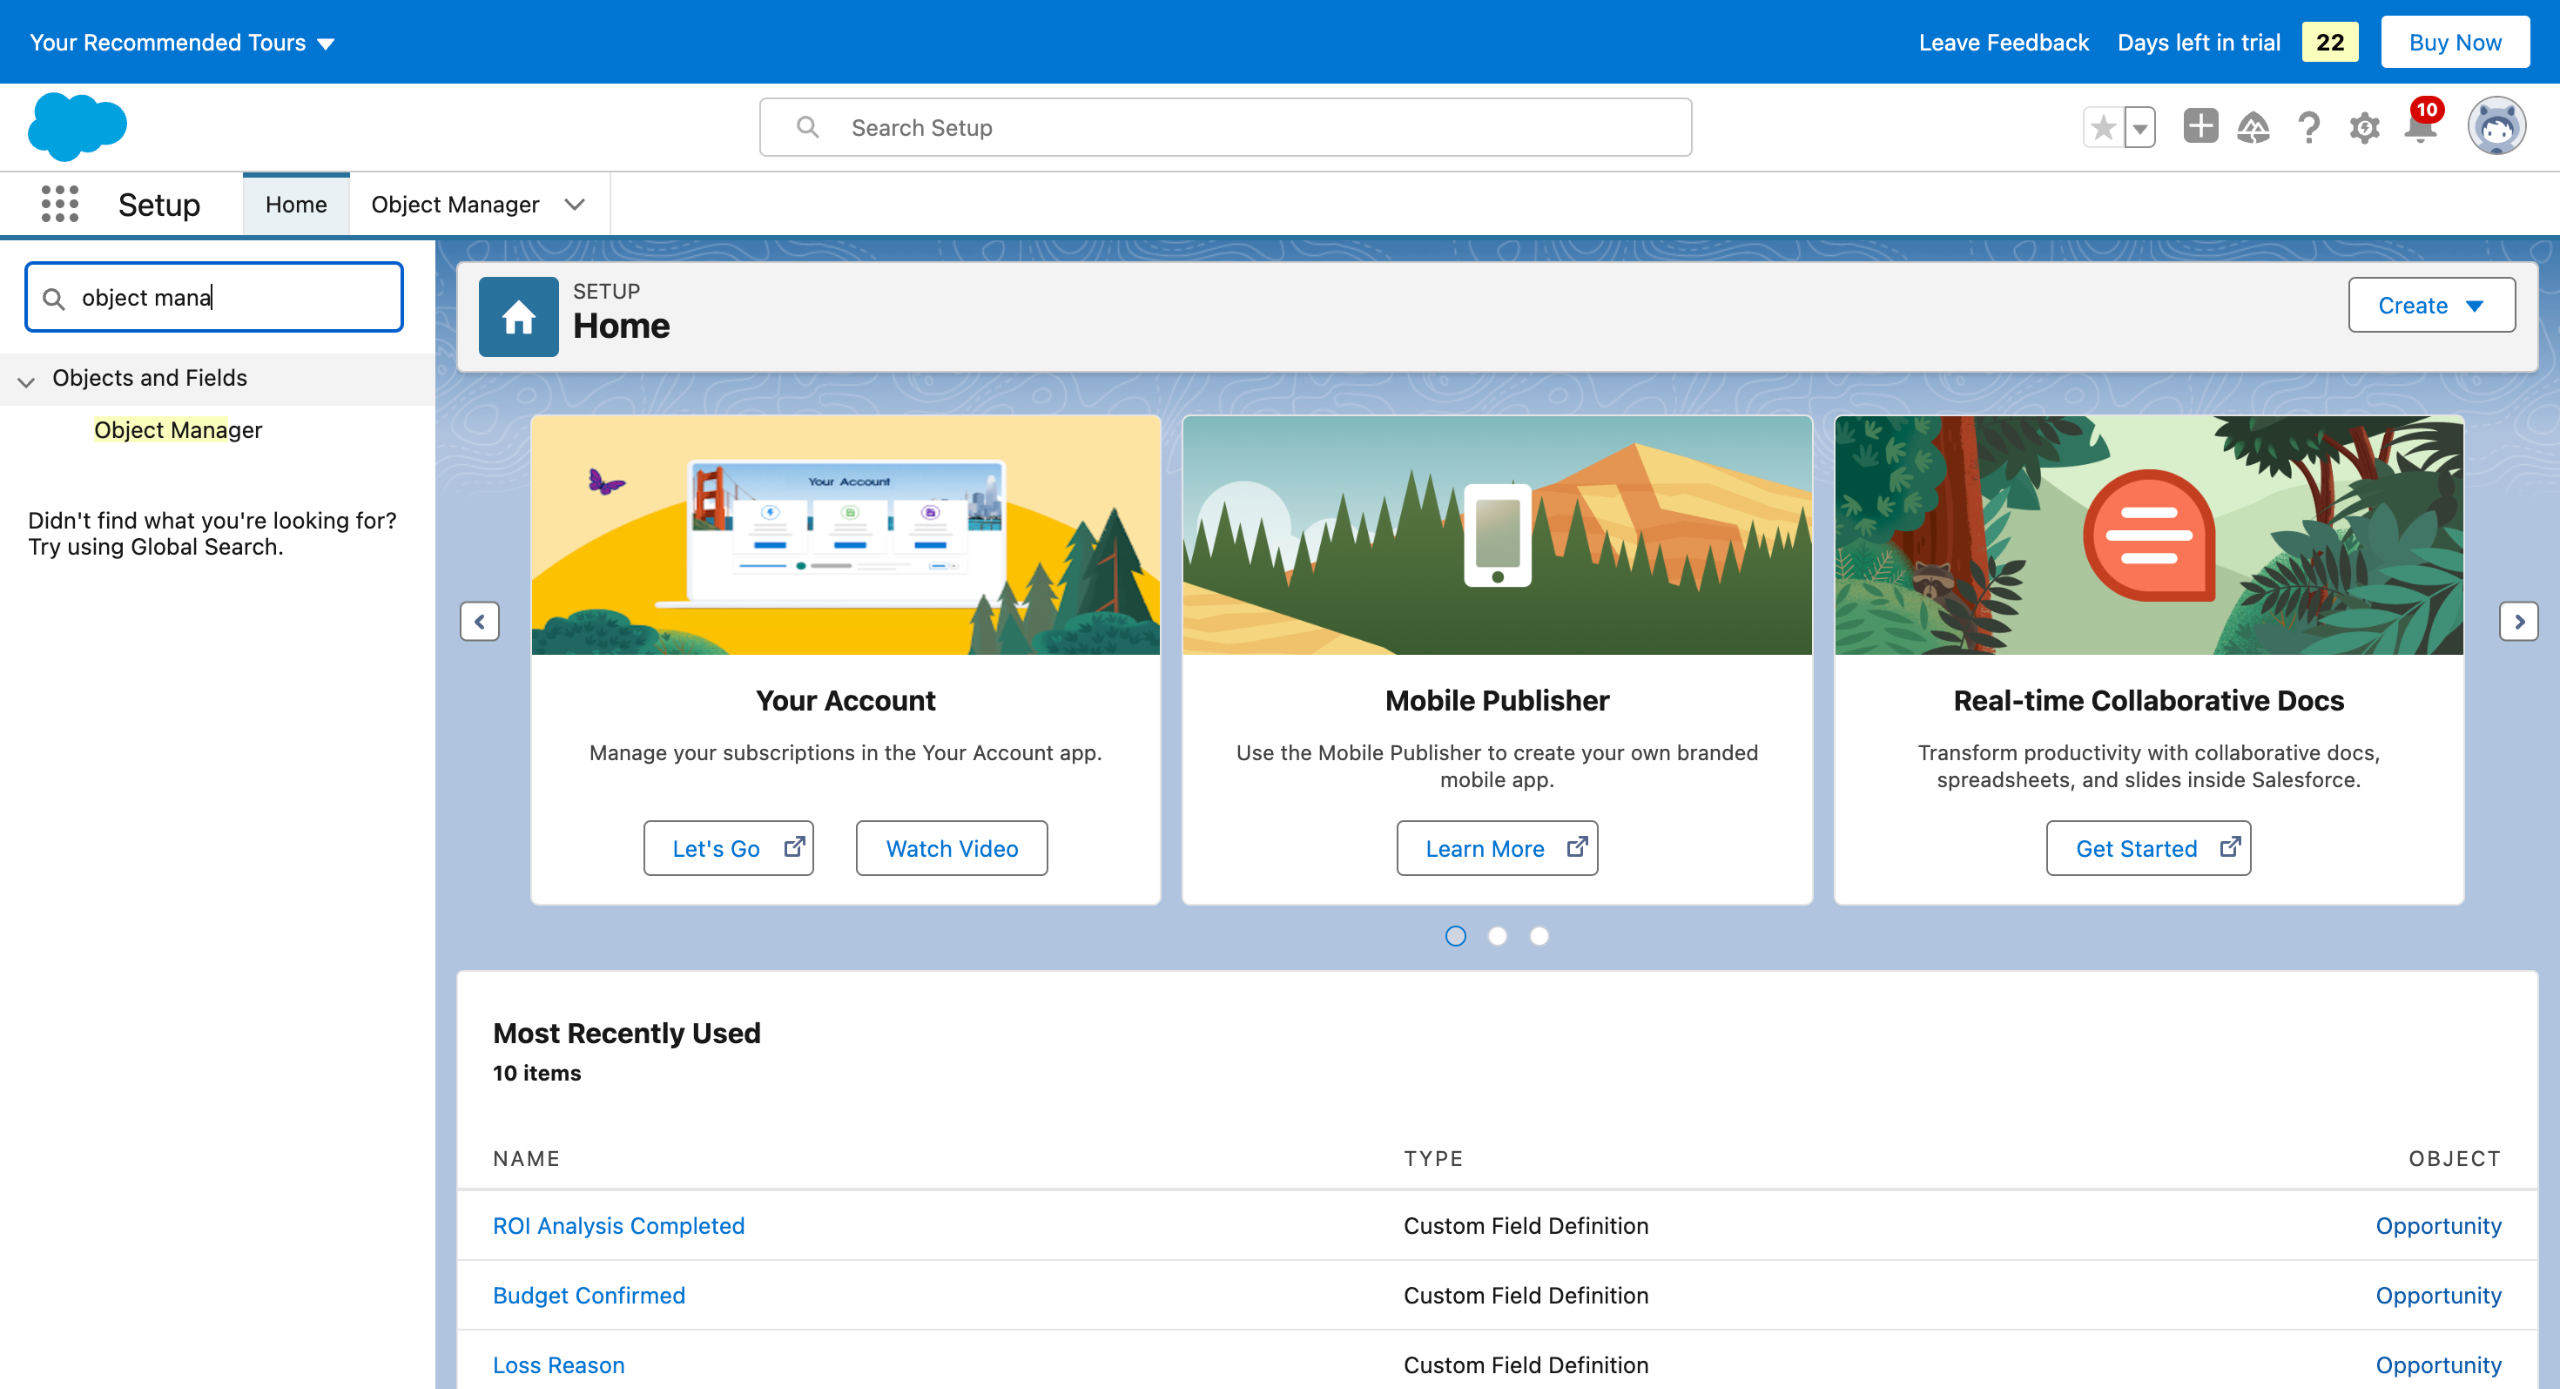Viewport: 2560px width, 1389px height.
Task: Select the second carousel page dot
Action: tap(1498, 936)
